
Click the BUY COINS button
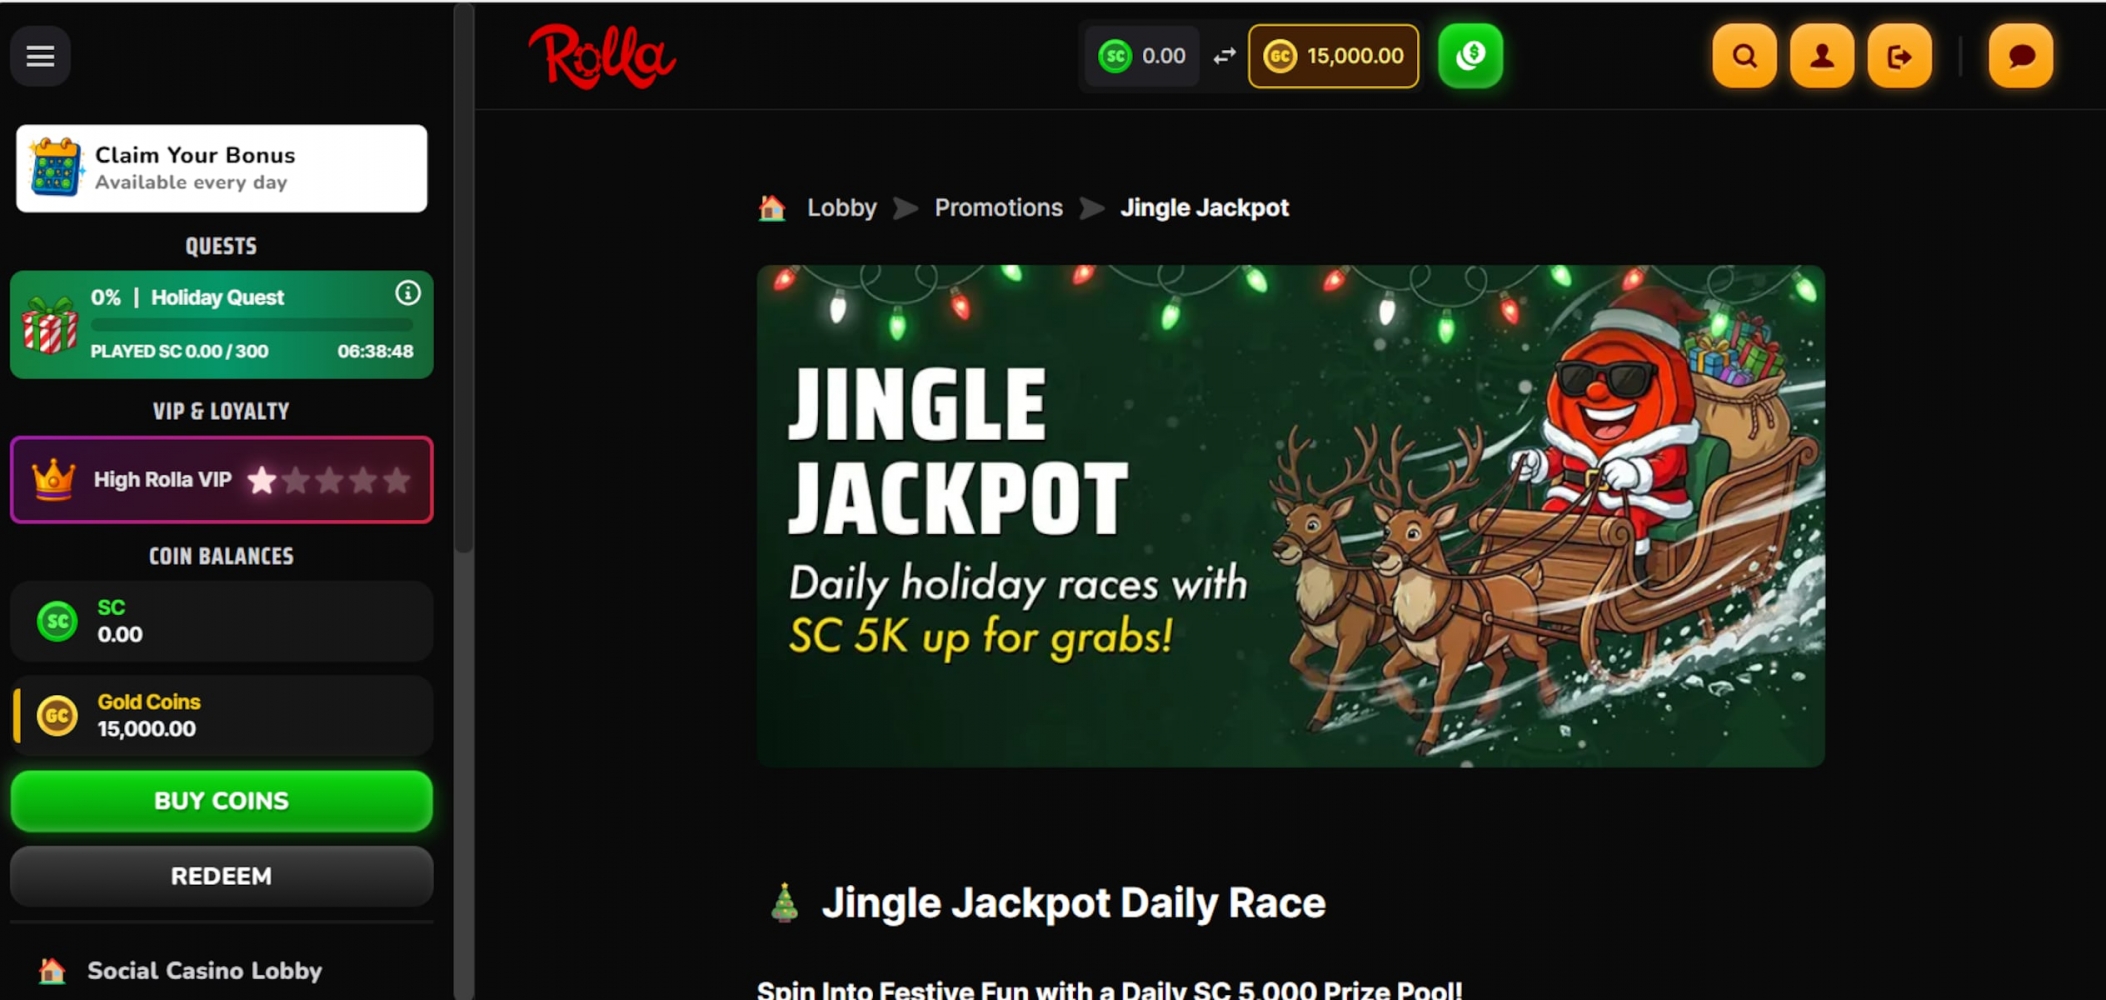click(221, 801)
